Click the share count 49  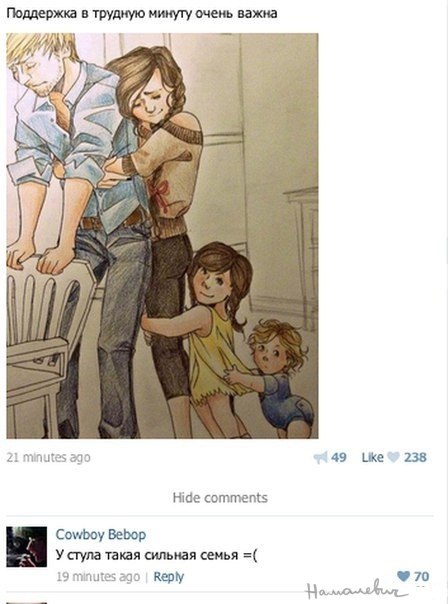coord(339,457)
